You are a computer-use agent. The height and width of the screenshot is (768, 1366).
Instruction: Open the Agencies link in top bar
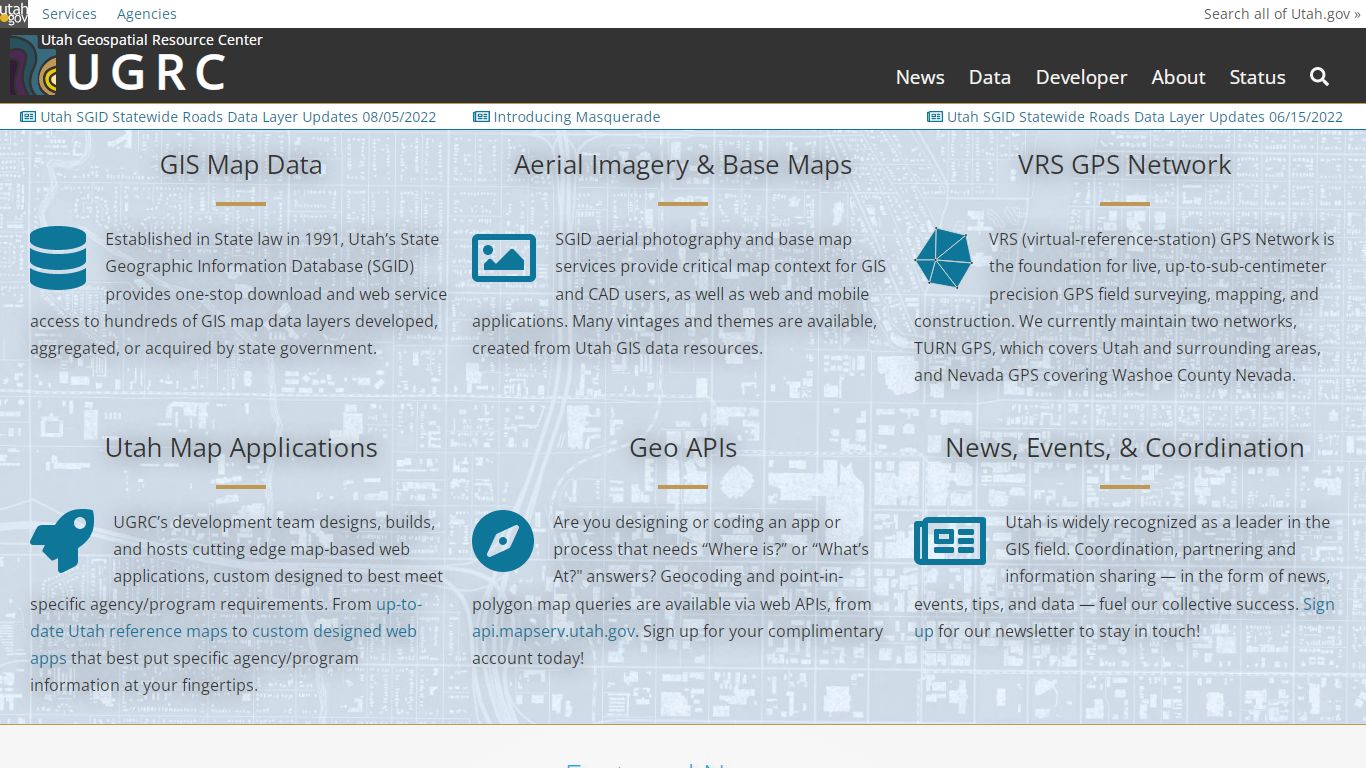click(147, 14)
